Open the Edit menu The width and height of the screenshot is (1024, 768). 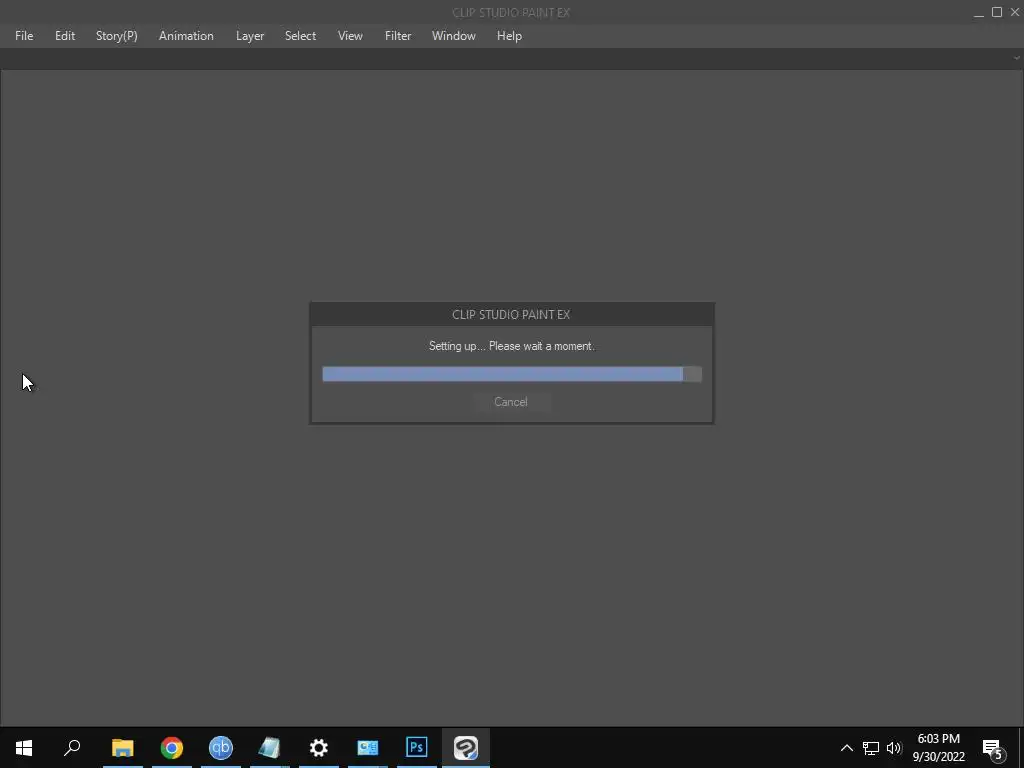coord(65,36)
